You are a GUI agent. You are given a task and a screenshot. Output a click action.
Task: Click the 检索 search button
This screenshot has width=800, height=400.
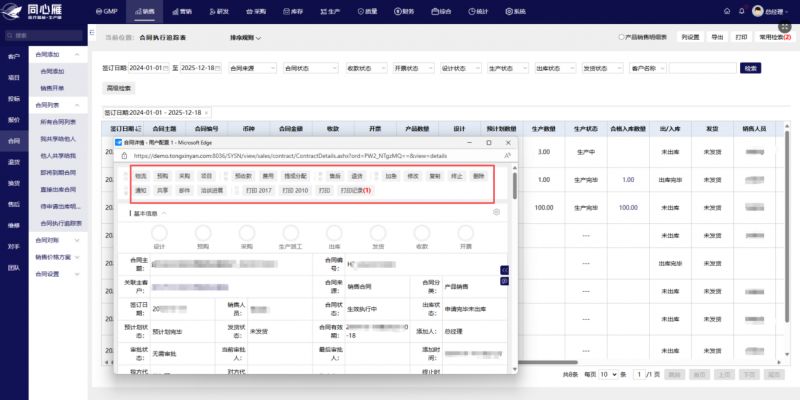[x=750, y=68]
